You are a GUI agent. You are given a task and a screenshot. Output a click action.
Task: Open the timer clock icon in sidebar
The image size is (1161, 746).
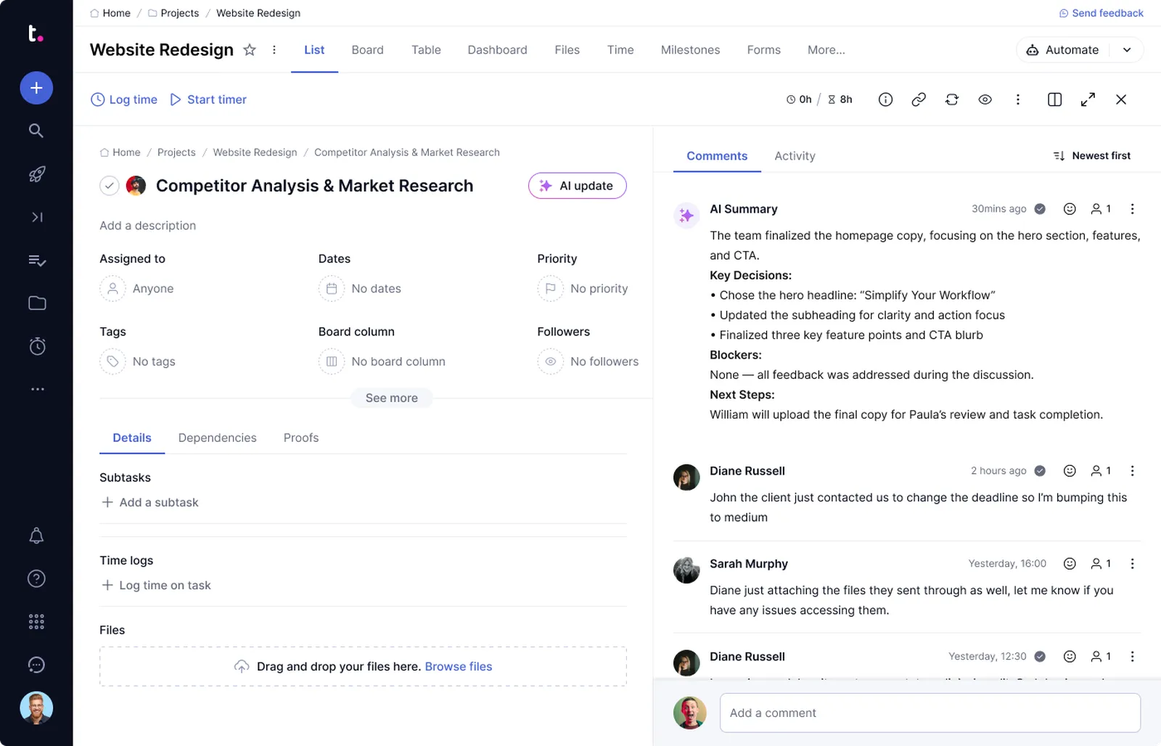(37, 346)
